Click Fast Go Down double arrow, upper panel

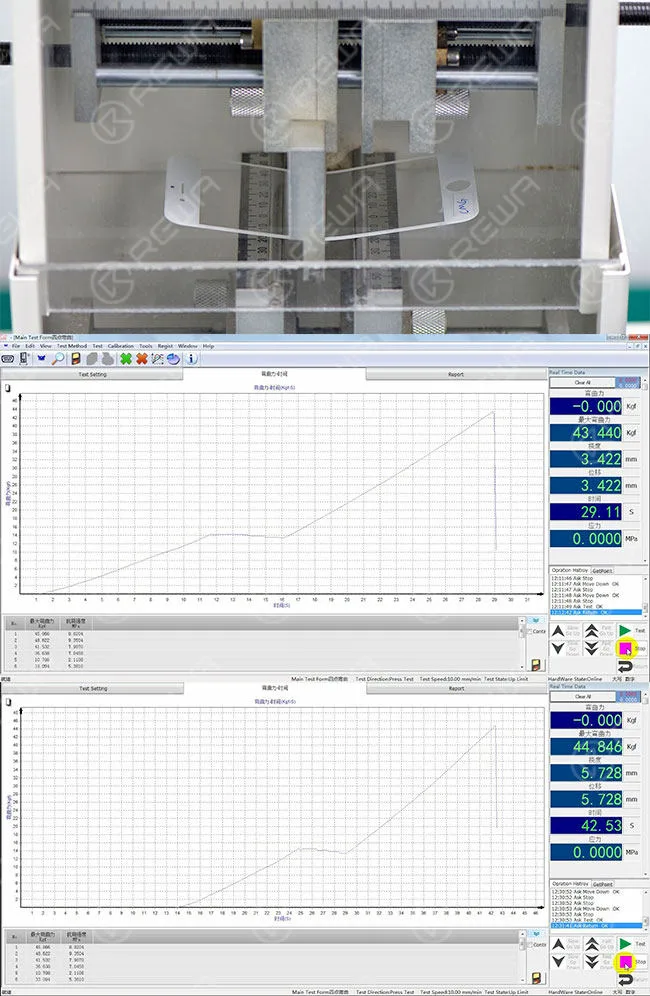click(591, 648)
